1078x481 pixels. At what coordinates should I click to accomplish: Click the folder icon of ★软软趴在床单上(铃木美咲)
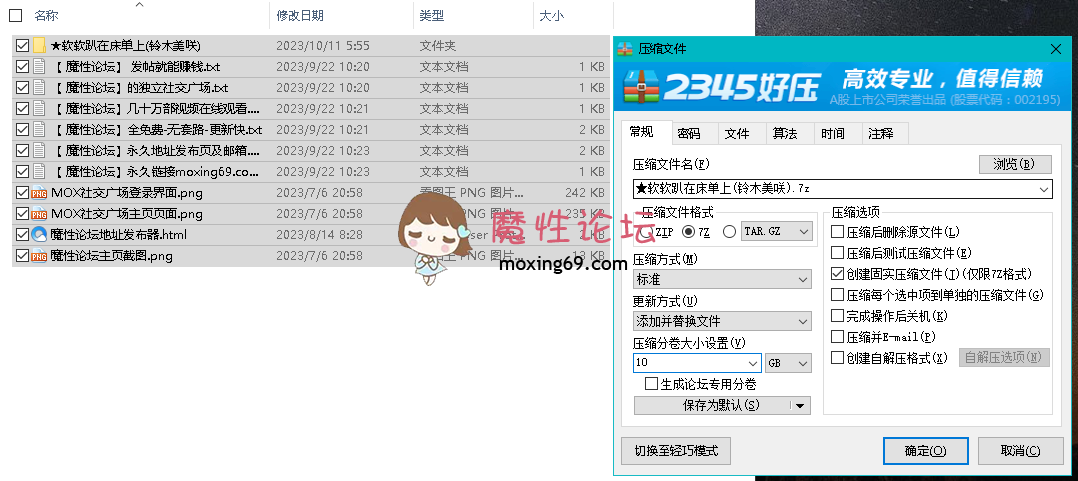[39, 46]
